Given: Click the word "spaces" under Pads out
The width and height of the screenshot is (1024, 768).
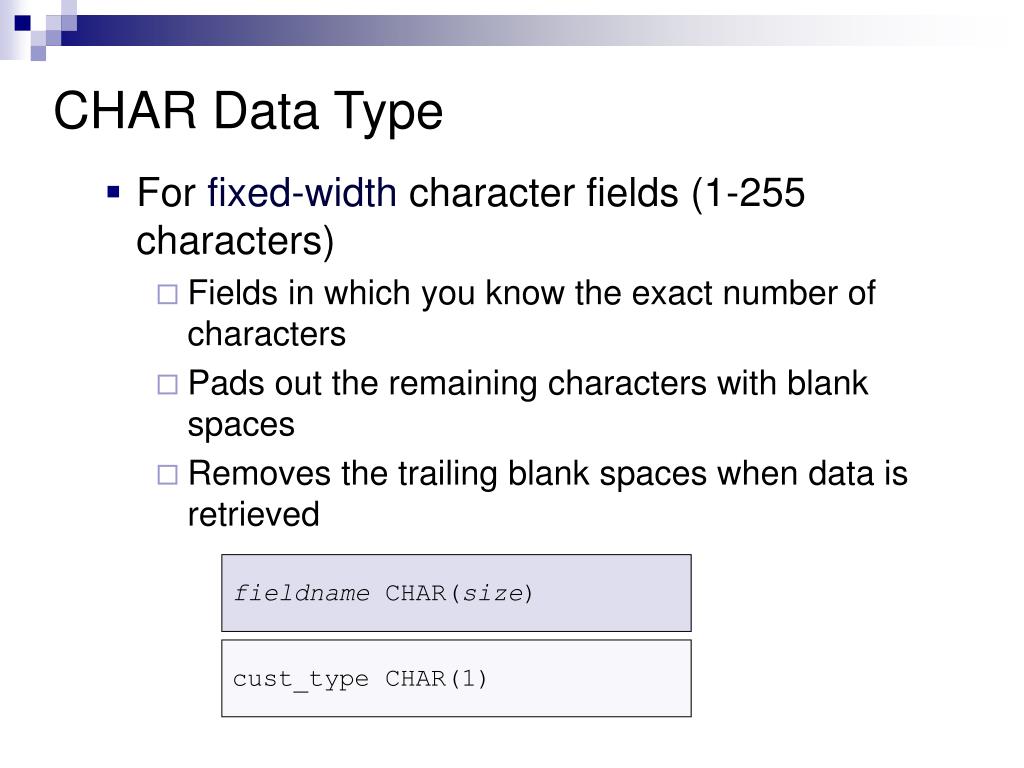Looking at the screenshot, I should (x=241, y=425).
